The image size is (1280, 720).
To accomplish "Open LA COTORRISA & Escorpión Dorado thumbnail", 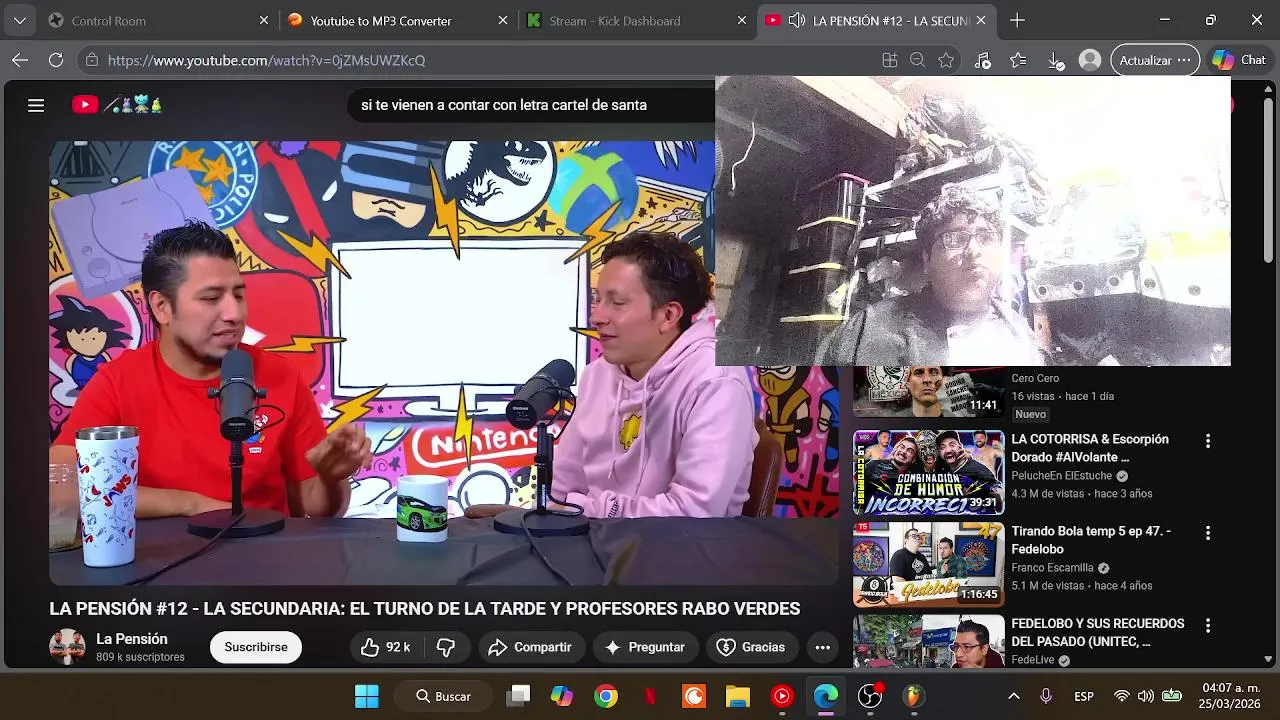I will 928,473.
